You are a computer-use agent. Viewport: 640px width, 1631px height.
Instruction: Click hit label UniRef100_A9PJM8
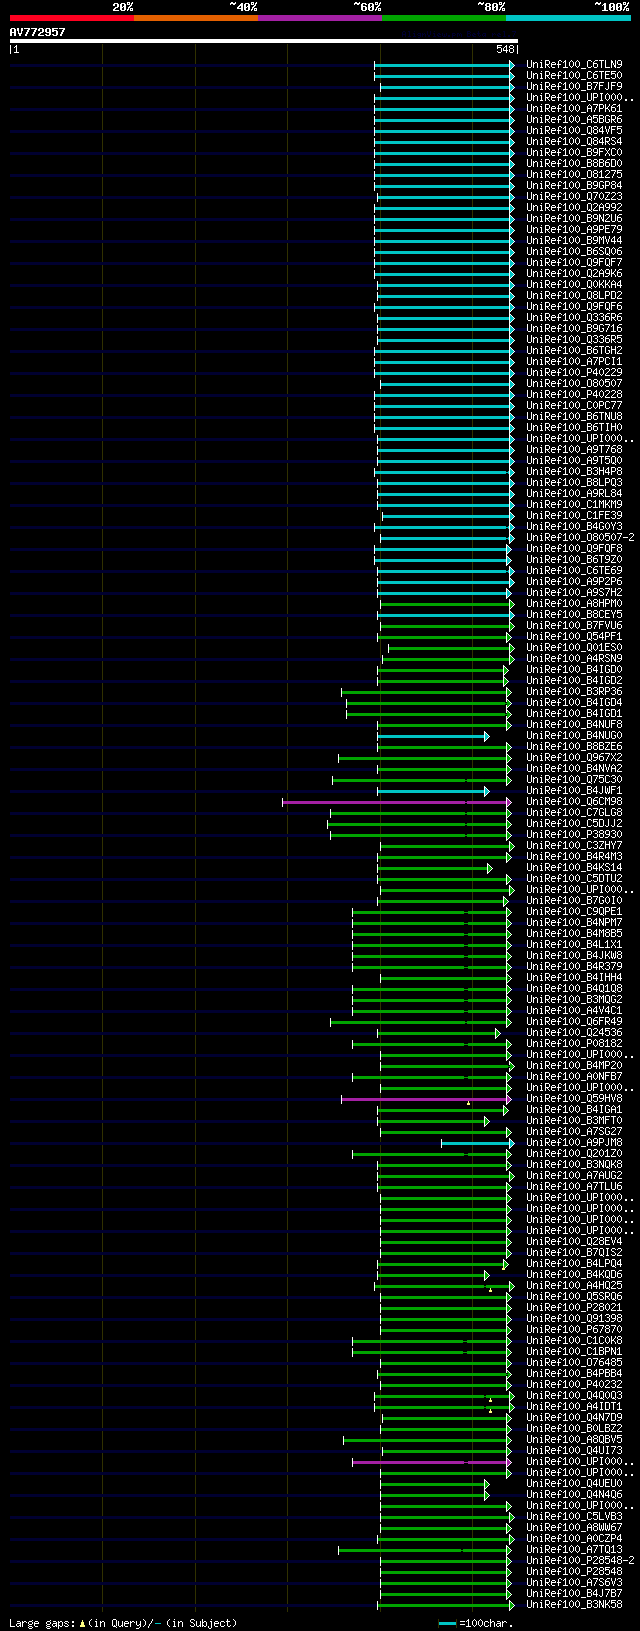click(574, 1142)
